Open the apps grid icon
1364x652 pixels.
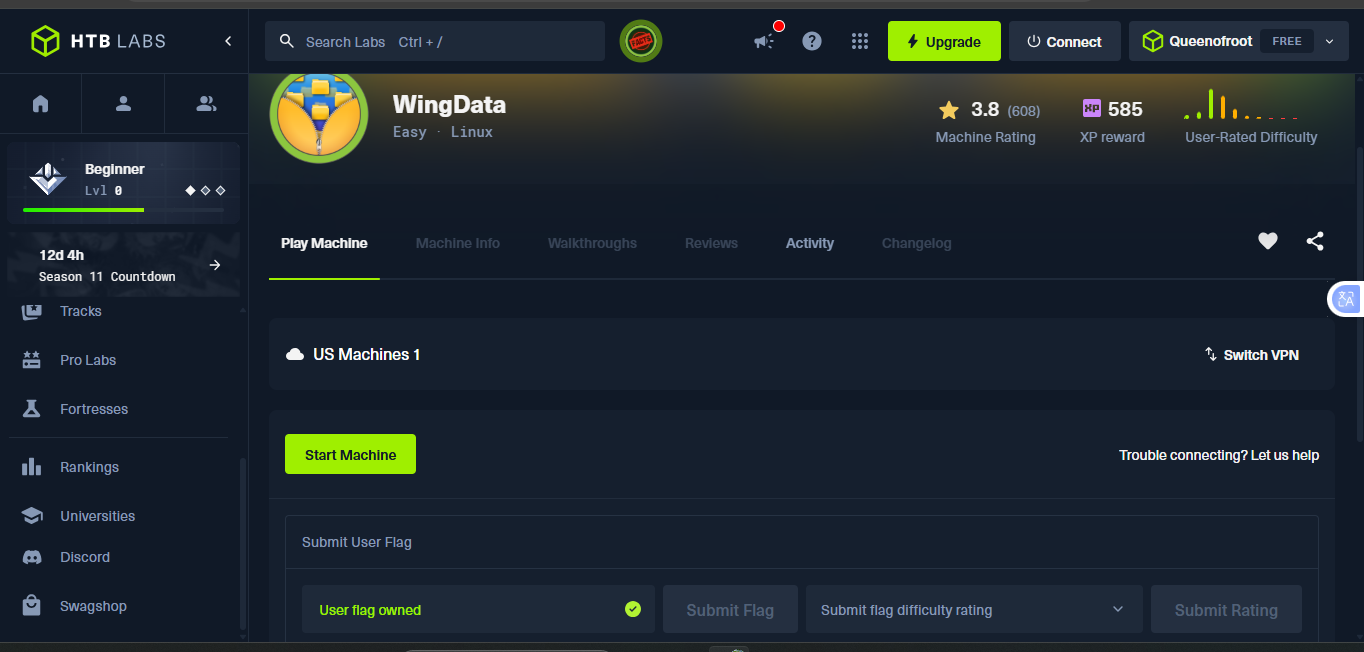pos(860,41)
